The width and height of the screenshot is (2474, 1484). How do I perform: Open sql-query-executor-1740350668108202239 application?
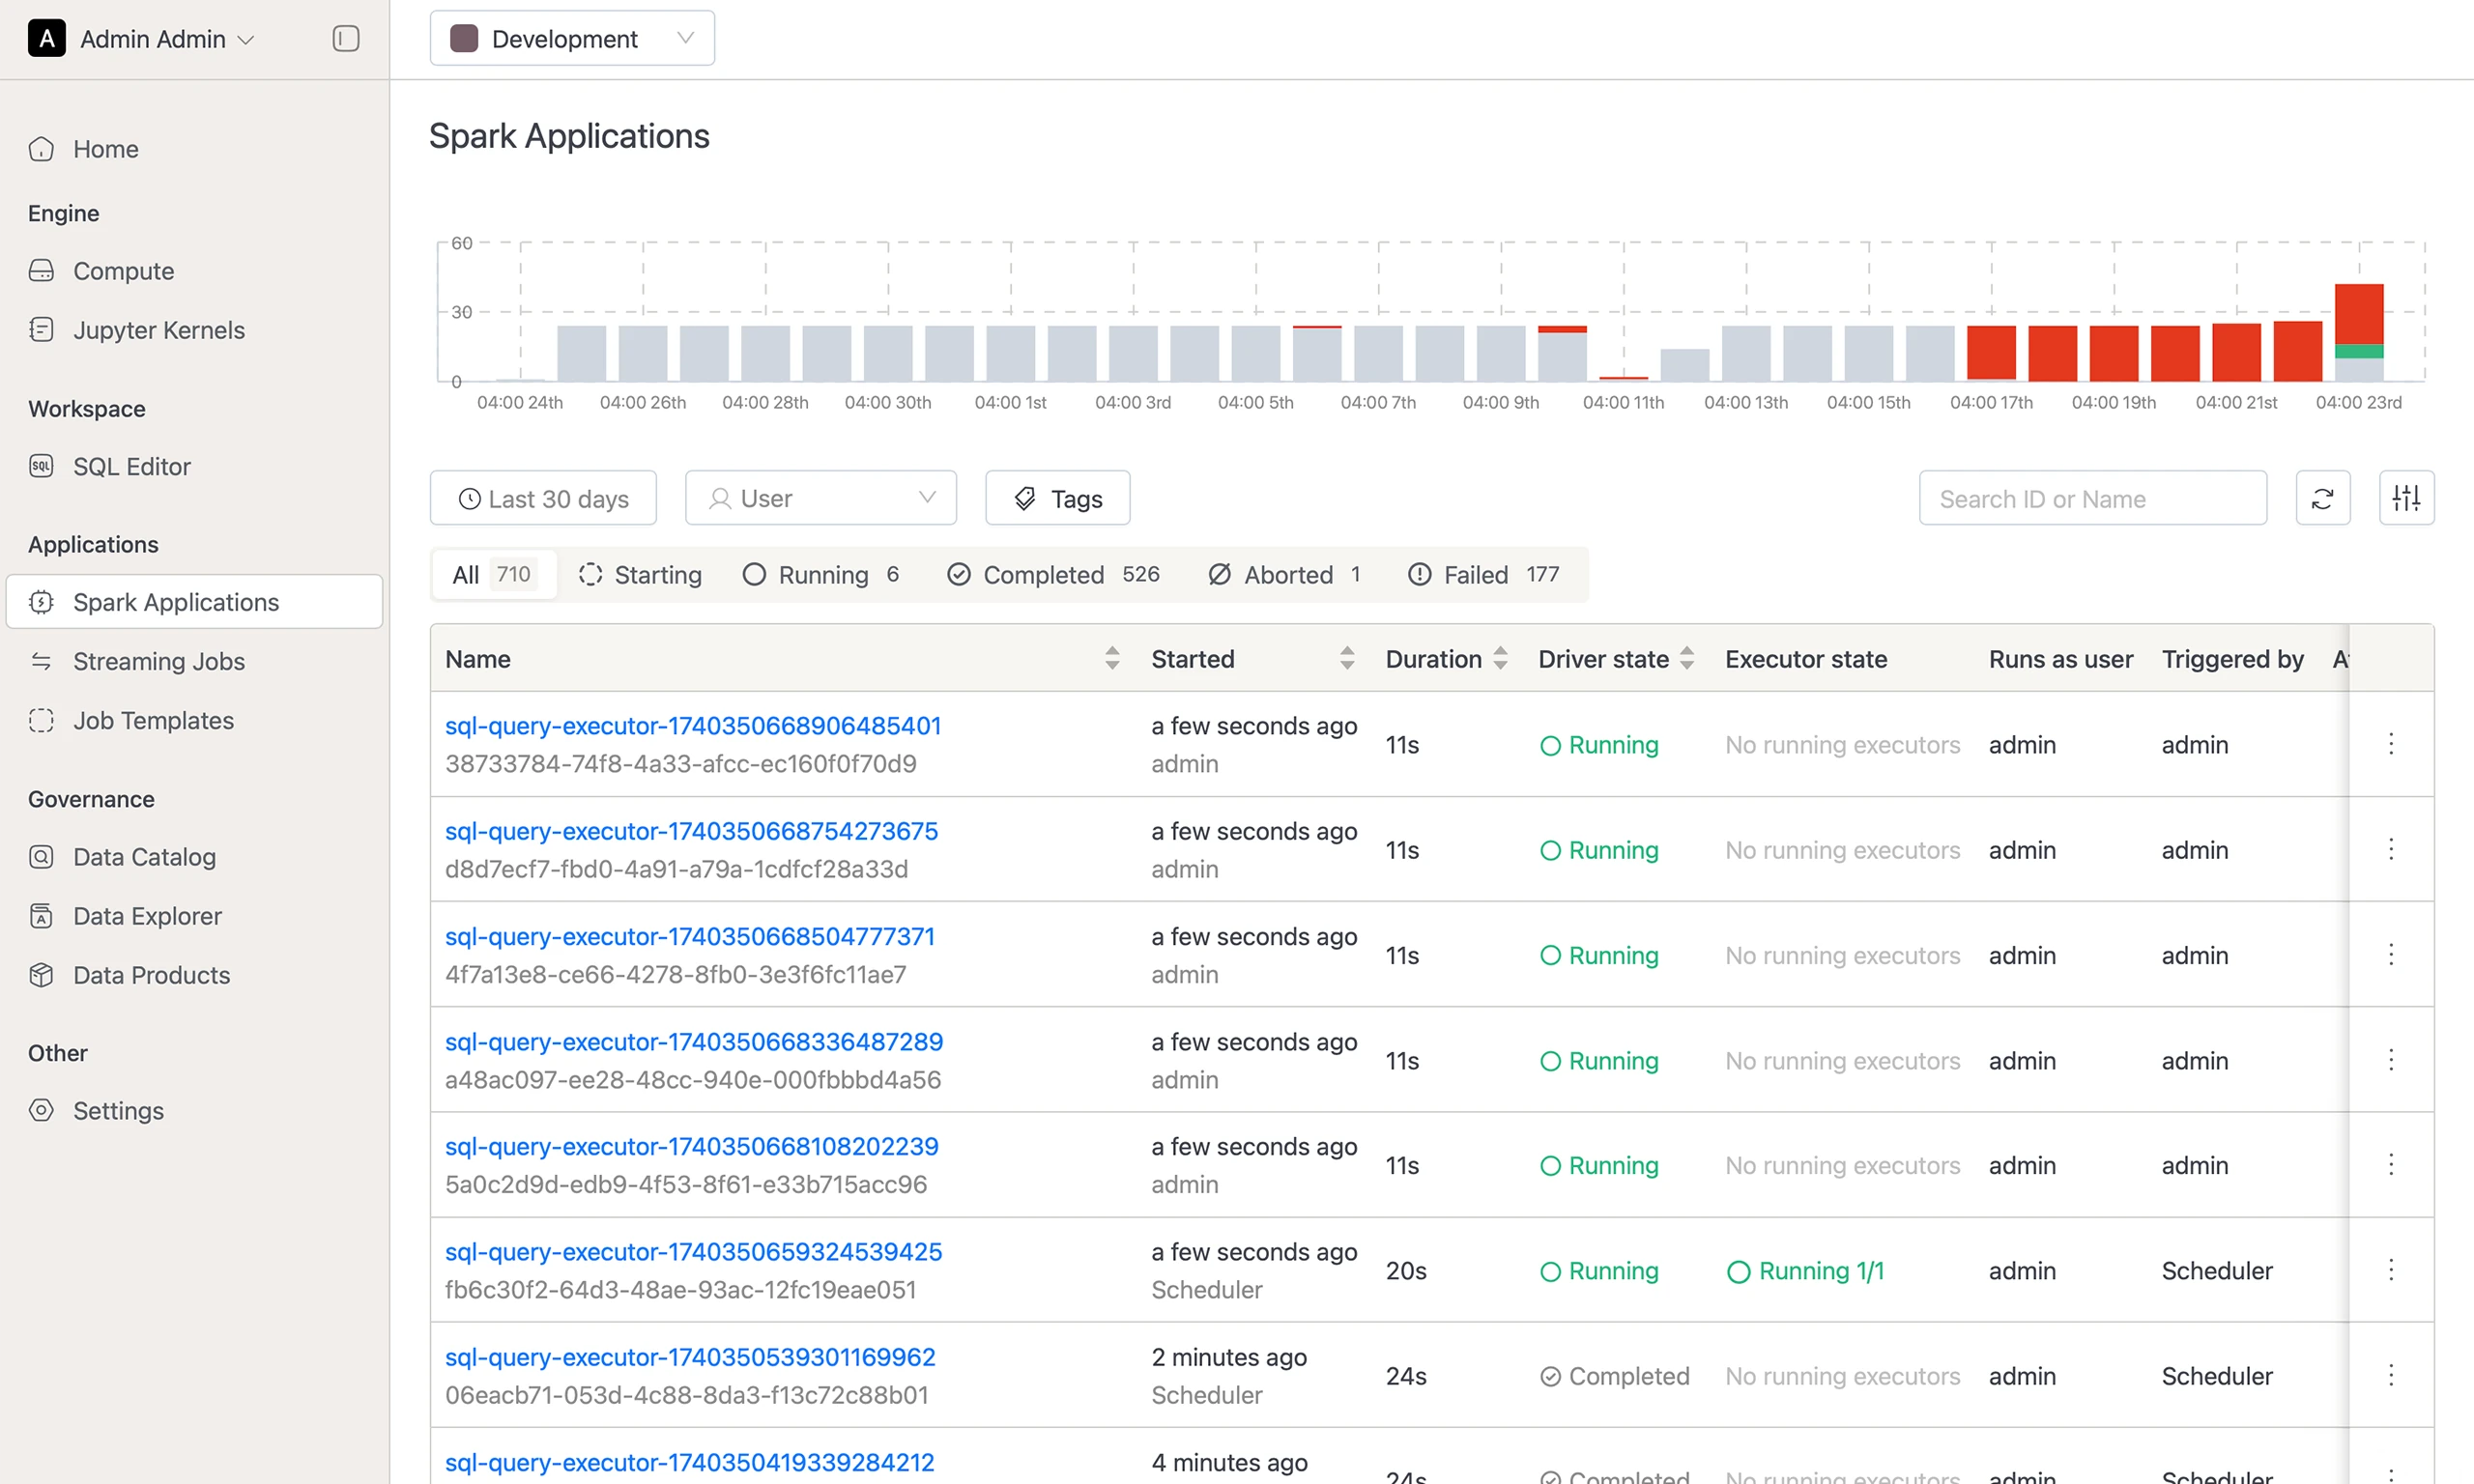click(692, 1146)
